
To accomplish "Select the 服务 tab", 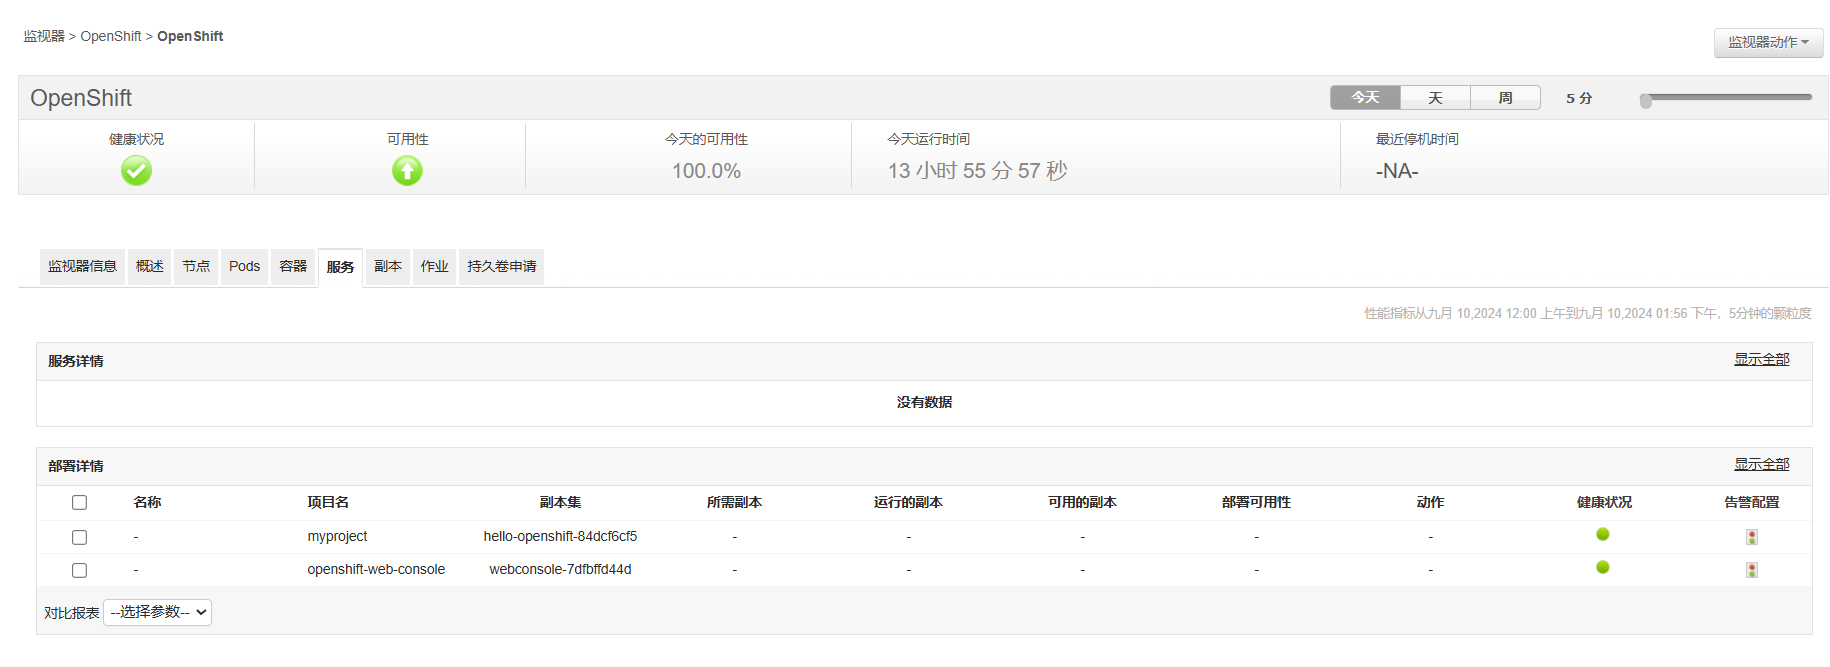I will click(x=340, y=268).
